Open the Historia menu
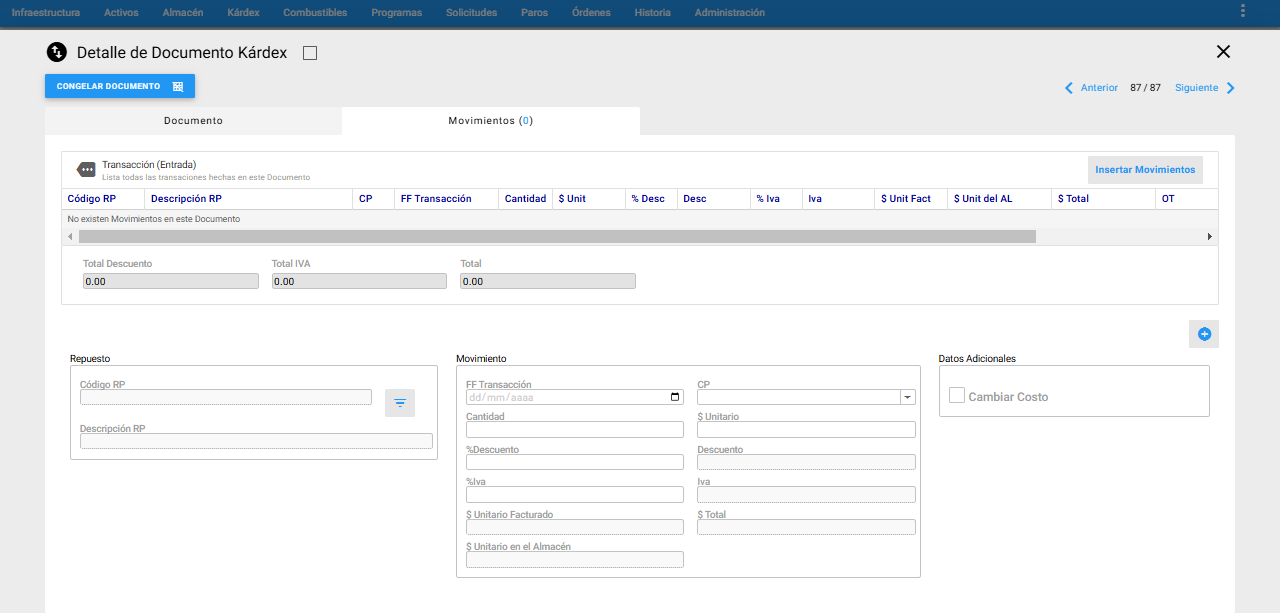1280x613 pixels. [x=652, y=13]
